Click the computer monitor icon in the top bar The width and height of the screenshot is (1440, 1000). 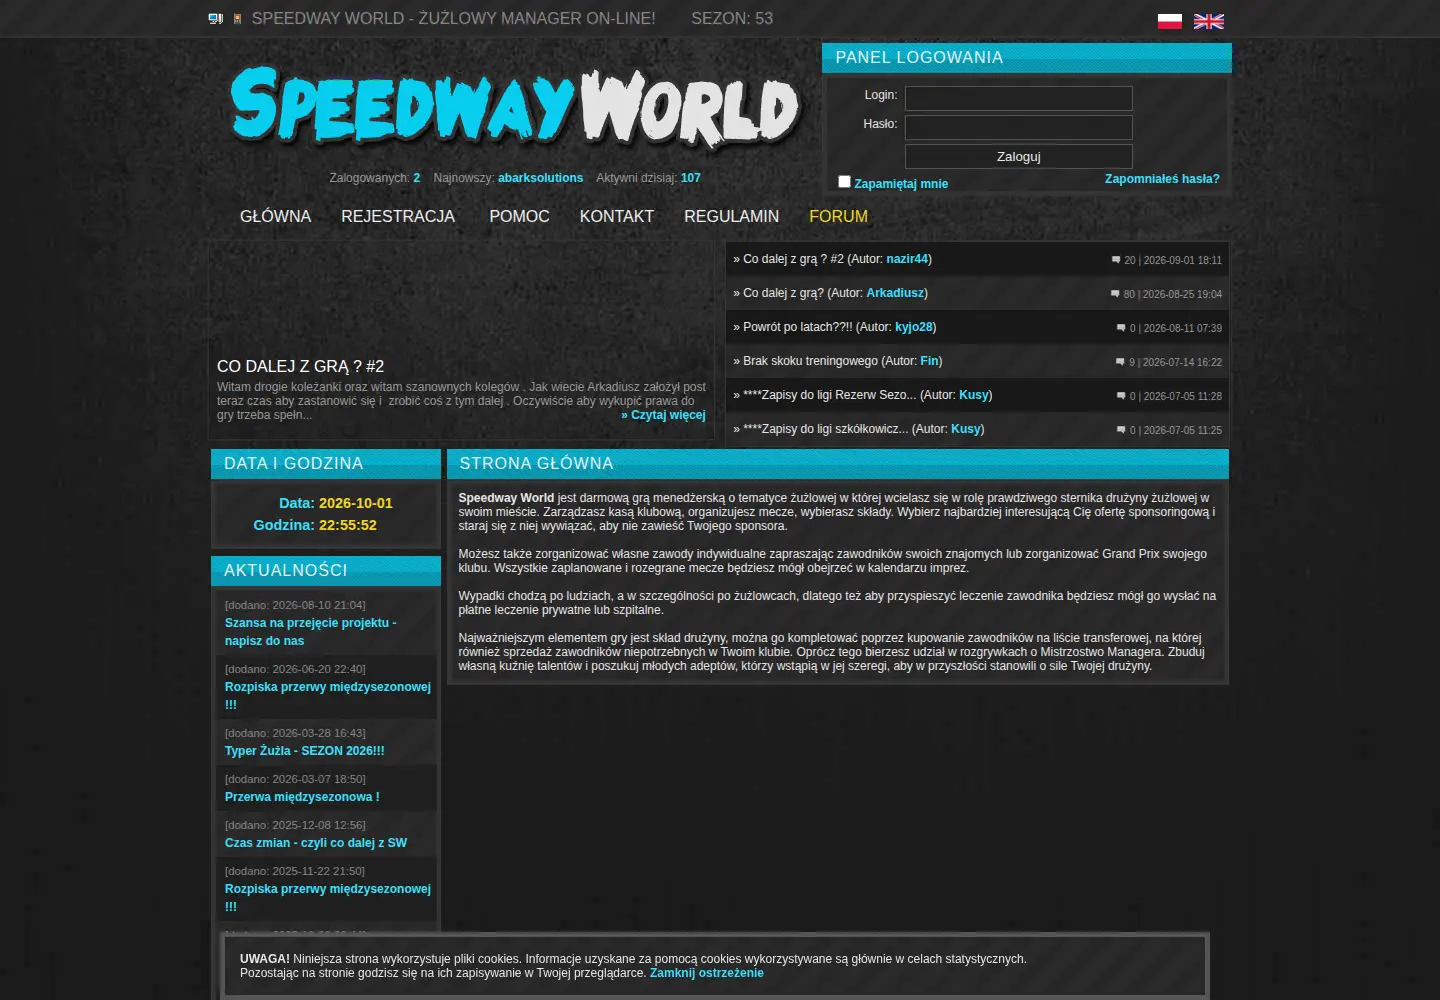(x=215, y=18)
